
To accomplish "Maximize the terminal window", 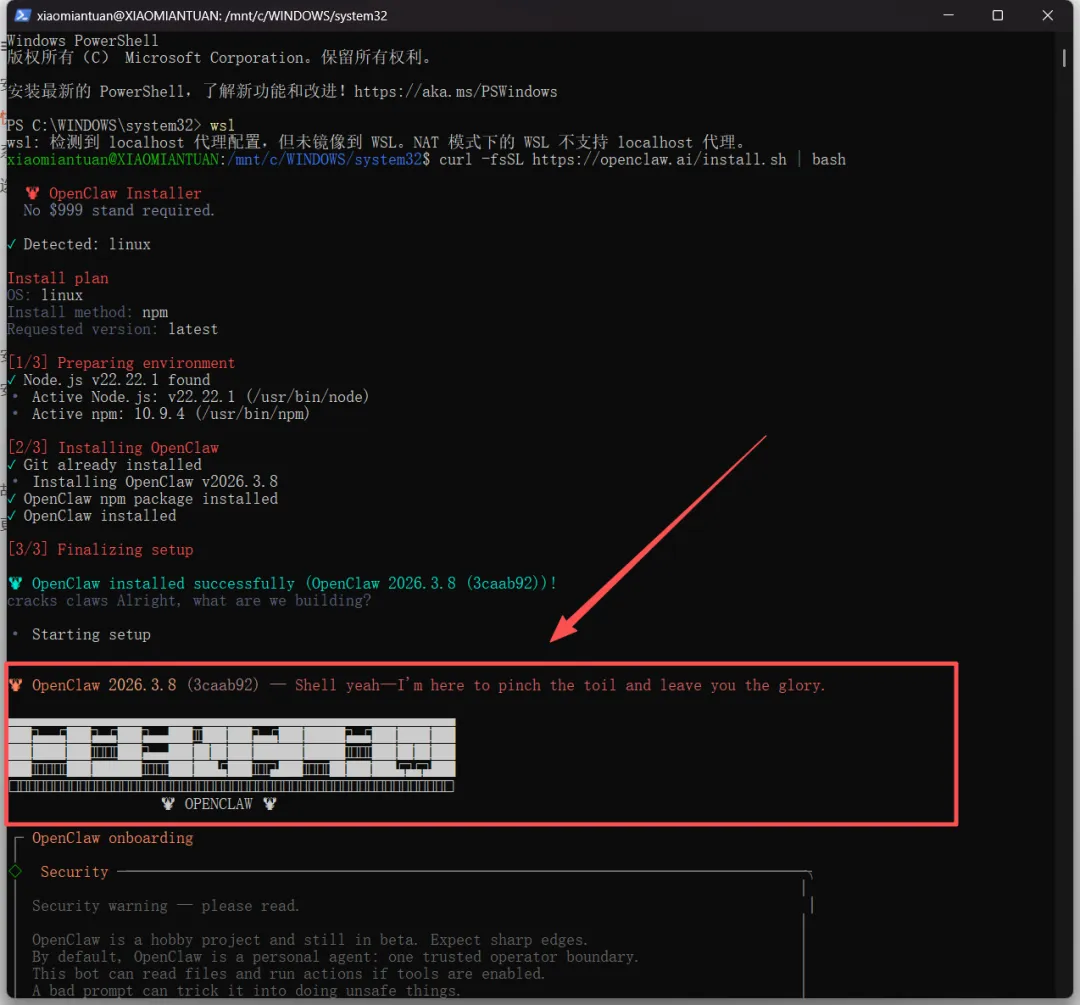I will pyautogui.click(x=997, y=15).
